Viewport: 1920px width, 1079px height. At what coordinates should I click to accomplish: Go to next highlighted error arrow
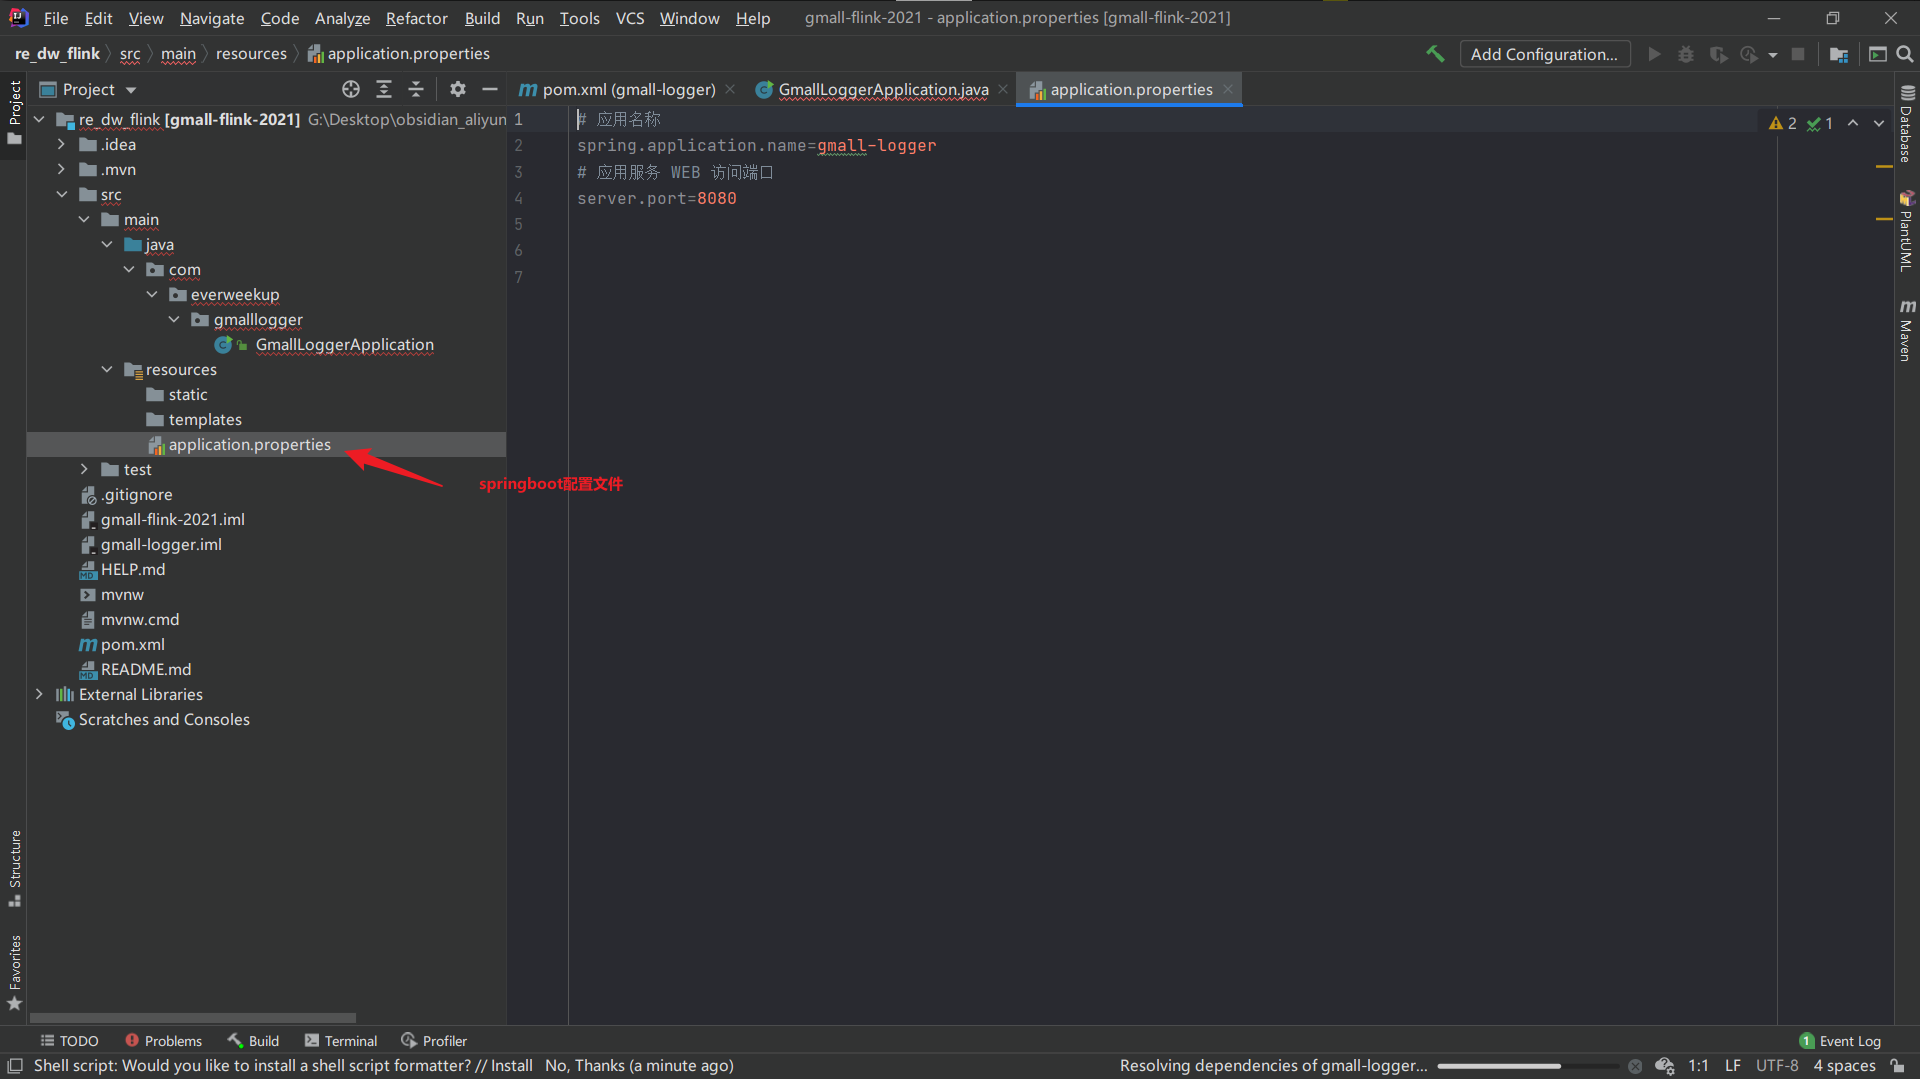(x=1879, y=123)
